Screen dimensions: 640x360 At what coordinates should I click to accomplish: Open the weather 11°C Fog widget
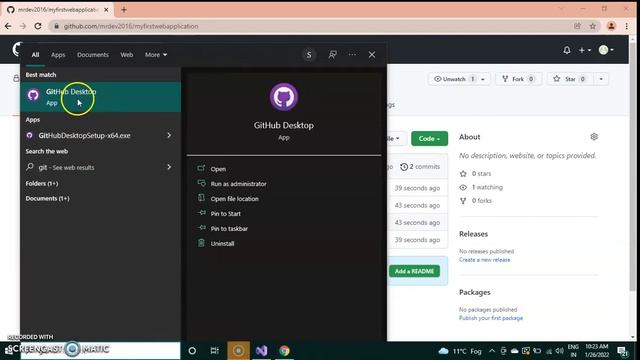tap(460, 351)
